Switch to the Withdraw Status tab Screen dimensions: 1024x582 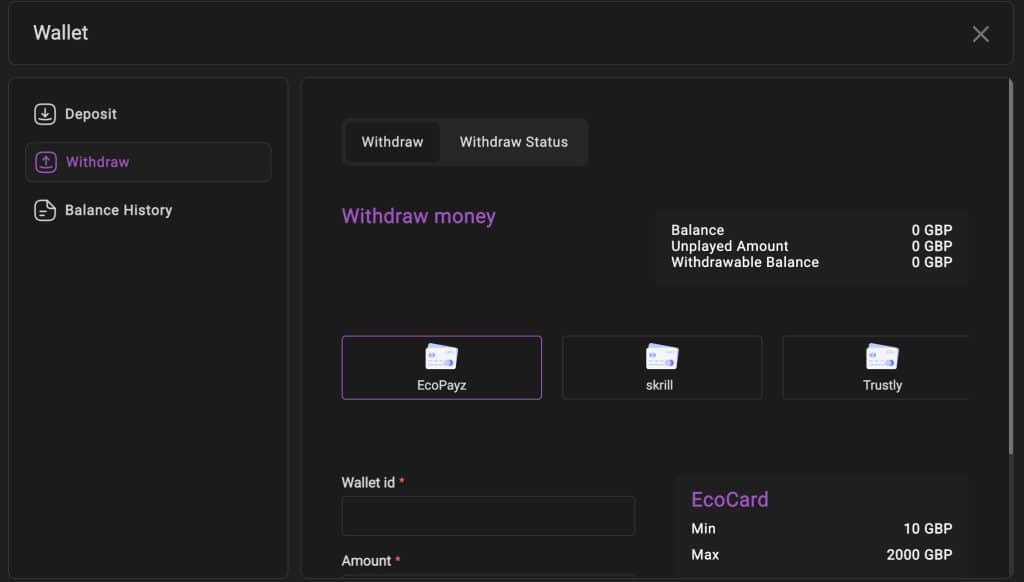click(x=514, y=142)
